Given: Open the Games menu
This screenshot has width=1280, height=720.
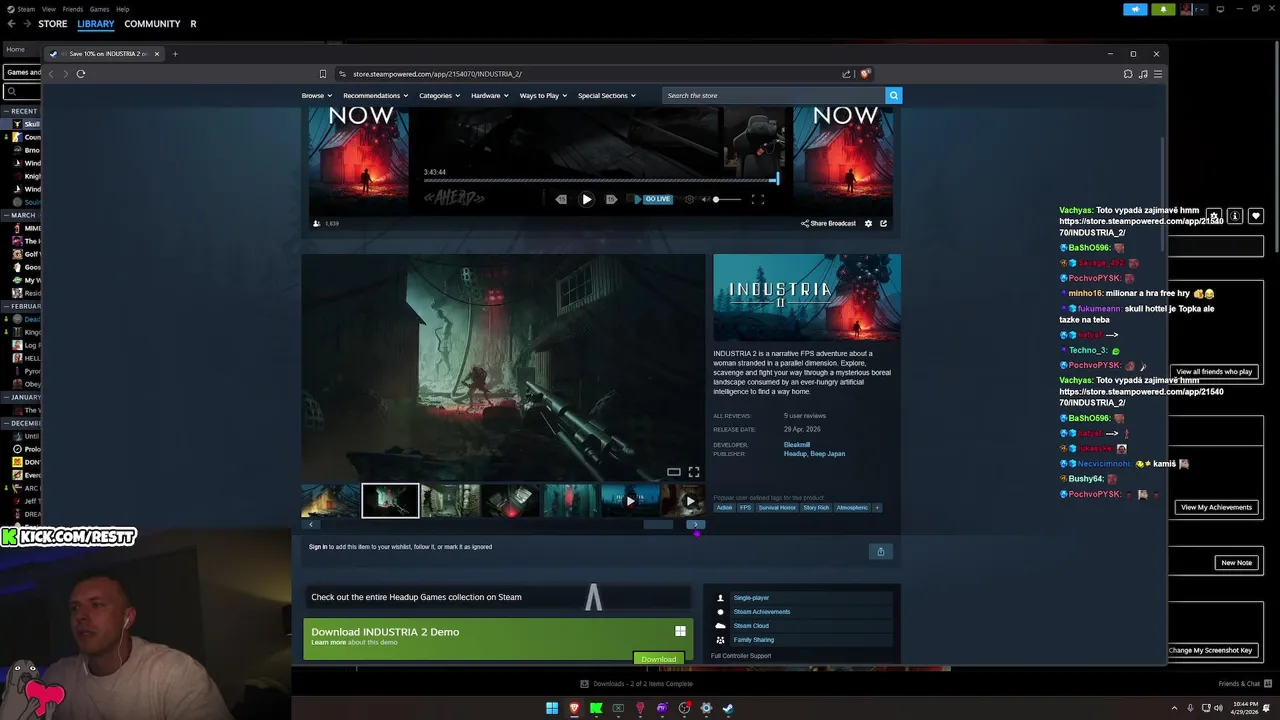Looking at the screenshot, I should 99,9.
